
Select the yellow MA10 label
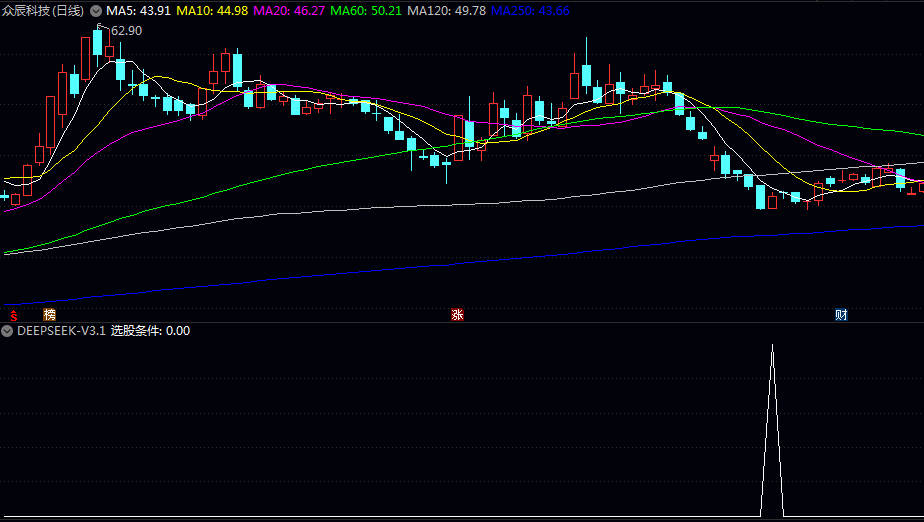pos(215,10)
